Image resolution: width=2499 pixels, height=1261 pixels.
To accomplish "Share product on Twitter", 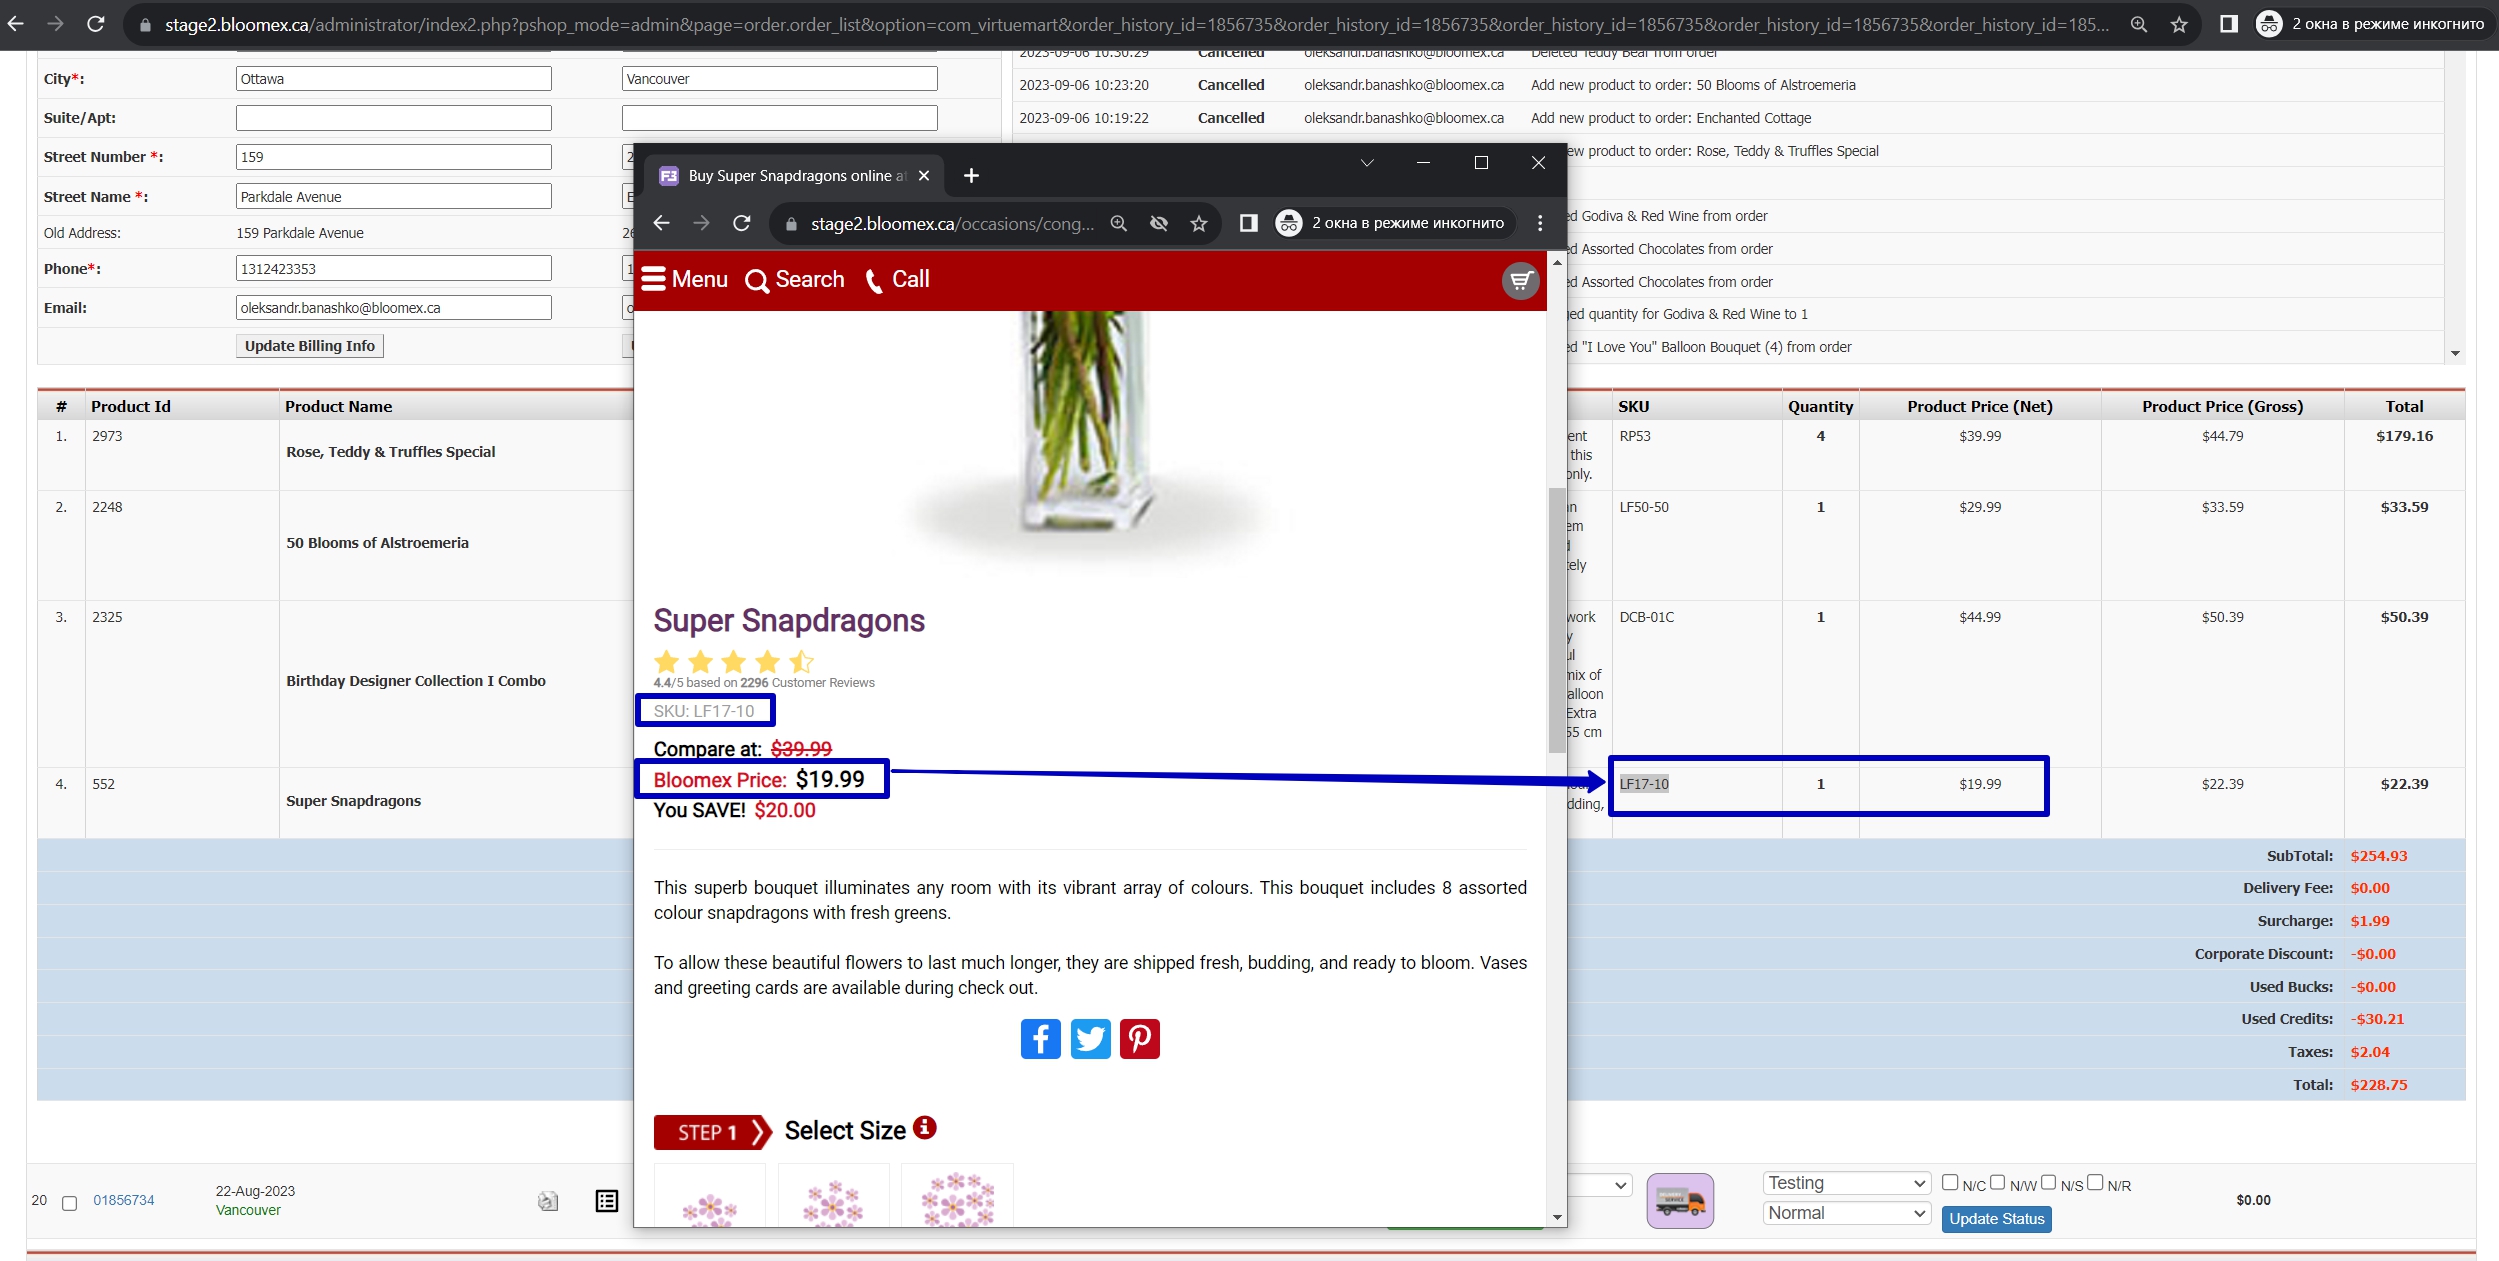I will coord(1090,1039).
